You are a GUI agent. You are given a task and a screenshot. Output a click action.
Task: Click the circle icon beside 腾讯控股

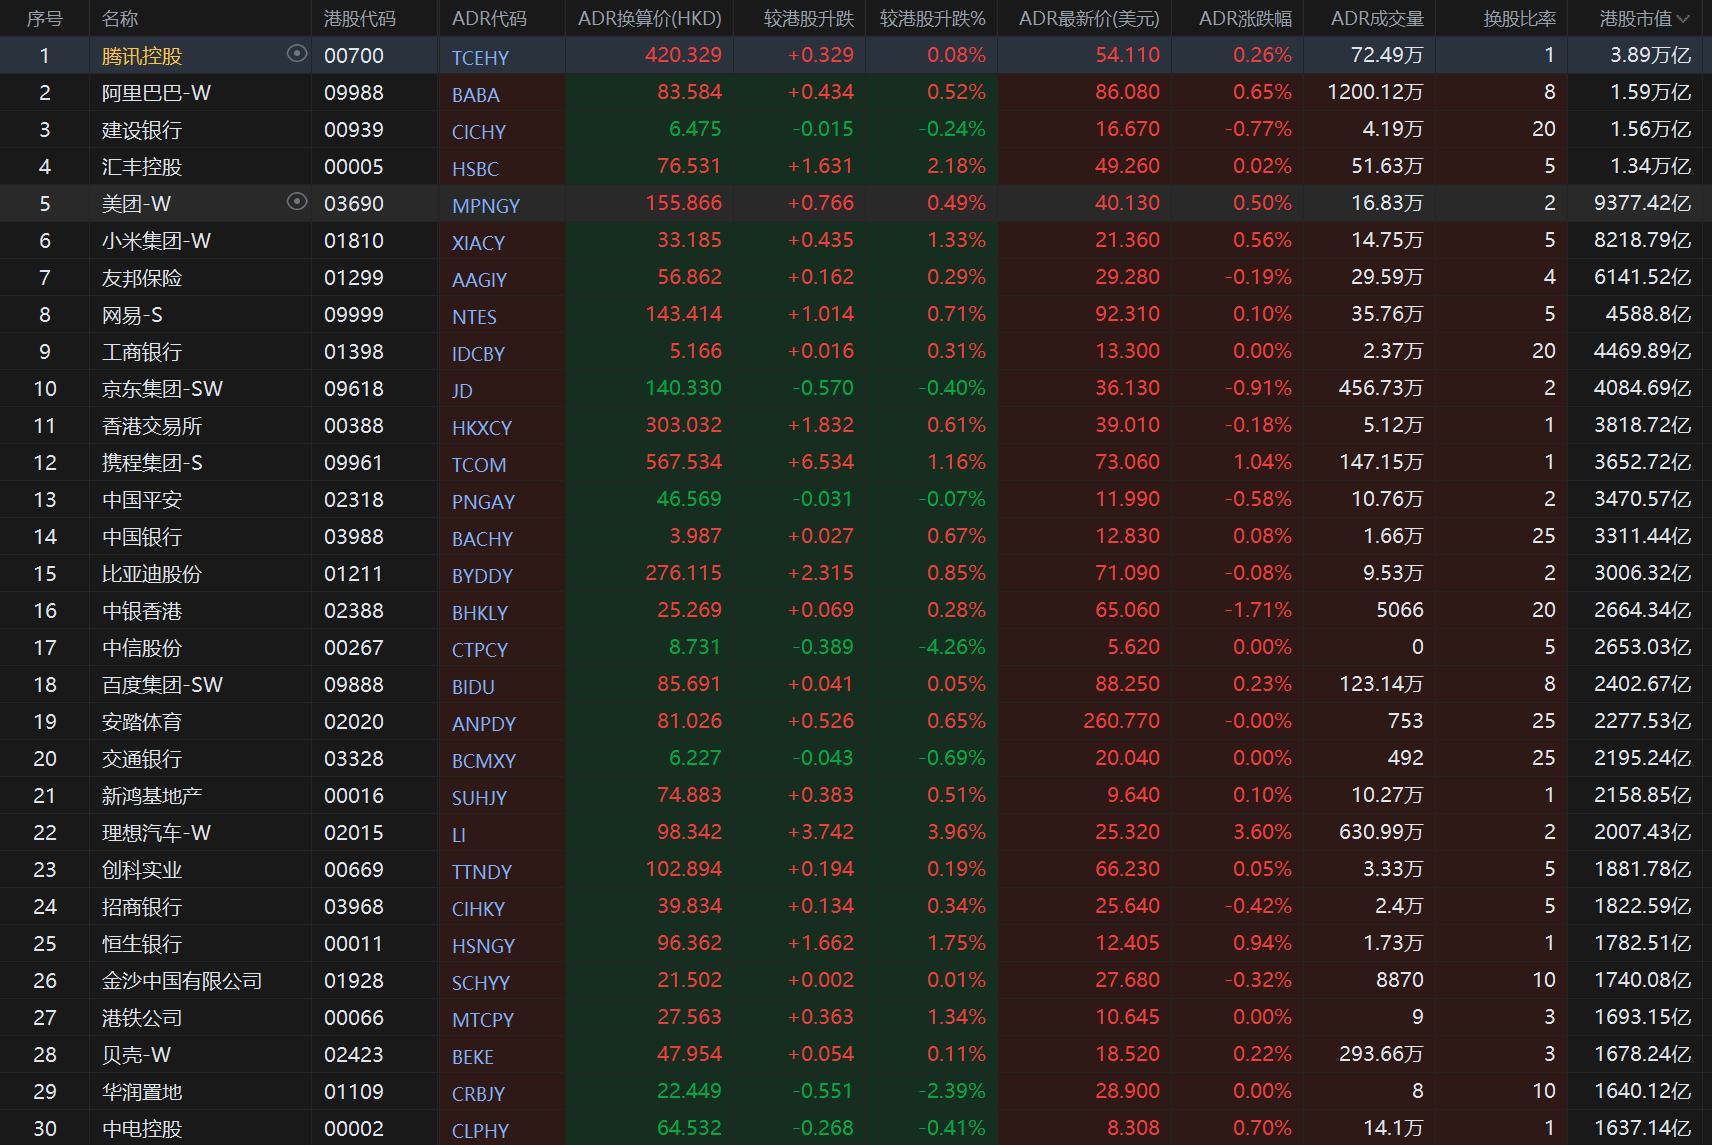click(296, 54)
